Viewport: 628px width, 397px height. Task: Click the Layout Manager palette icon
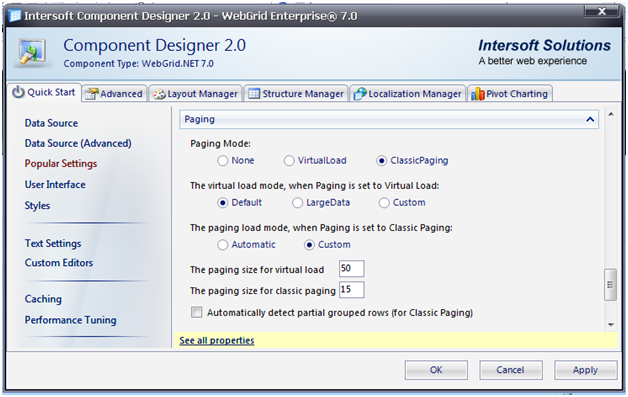pyautogui.click(x=159, y=94)
